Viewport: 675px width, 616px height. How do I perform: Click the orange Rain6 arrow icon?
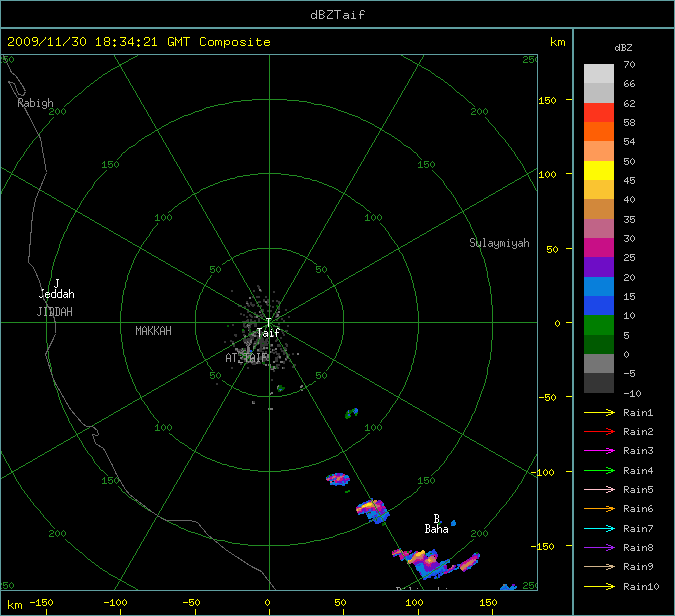click(x=599, y=509)
